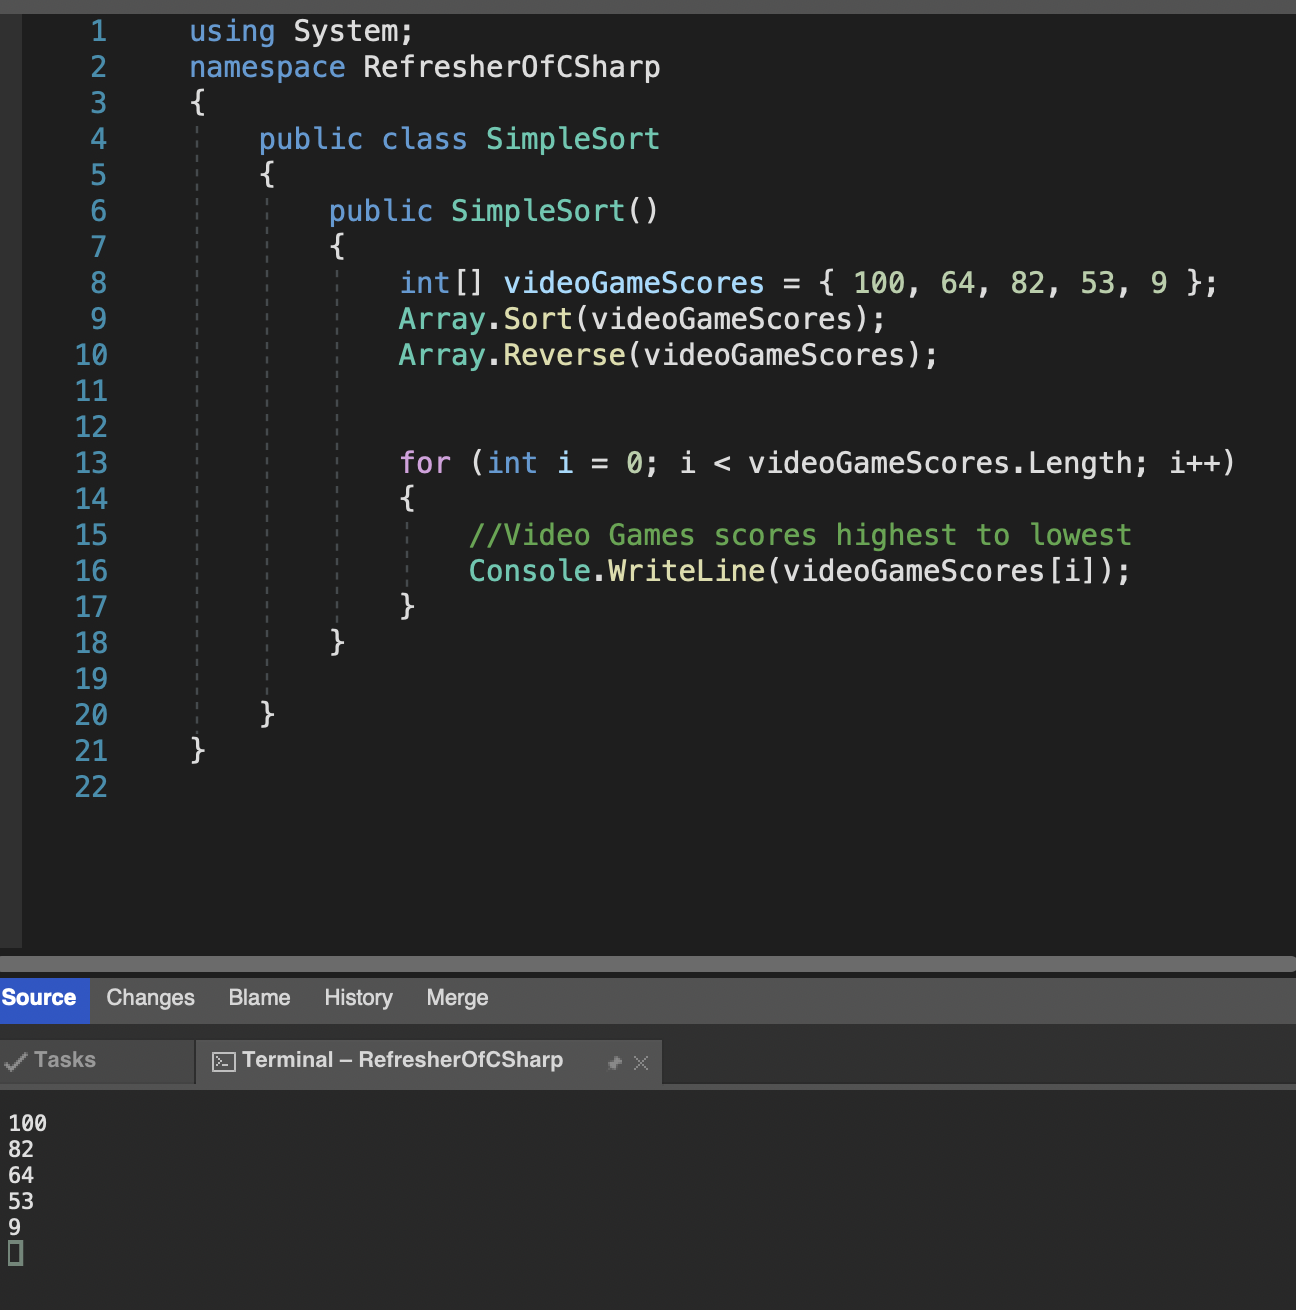Click the namespace RefresherOfCSharp declaration

[424, 66]
